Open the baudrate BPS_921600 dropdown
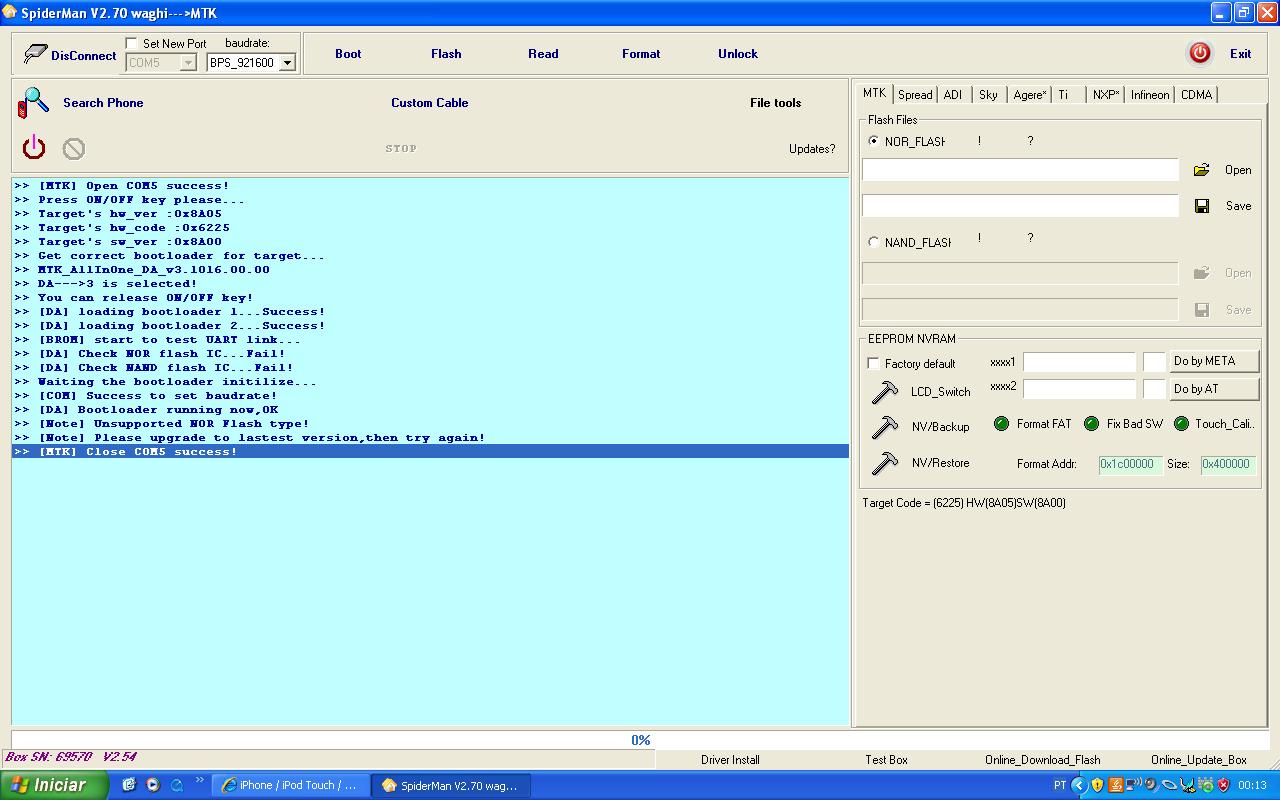 (287, 63)
